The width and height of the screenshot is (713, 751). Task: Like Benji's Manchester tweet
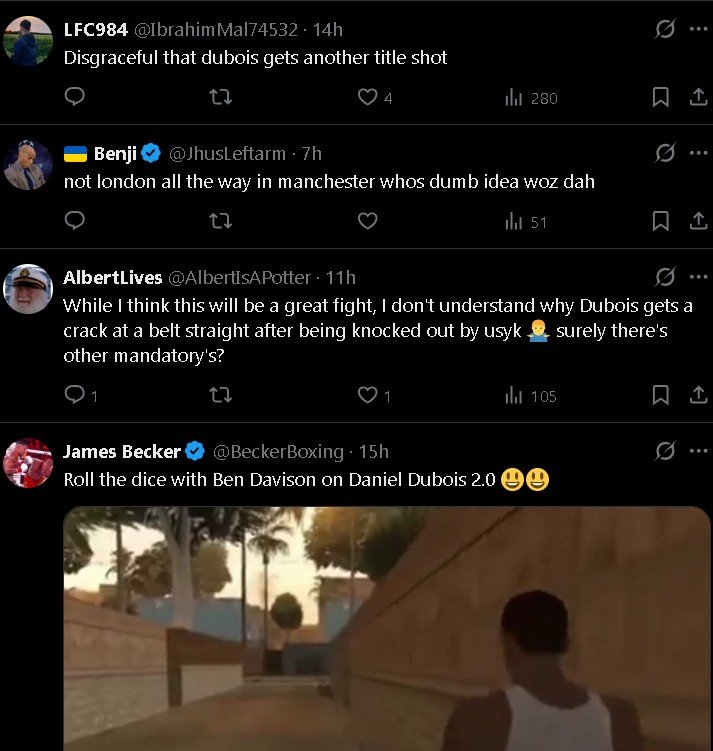pos(368,221)
